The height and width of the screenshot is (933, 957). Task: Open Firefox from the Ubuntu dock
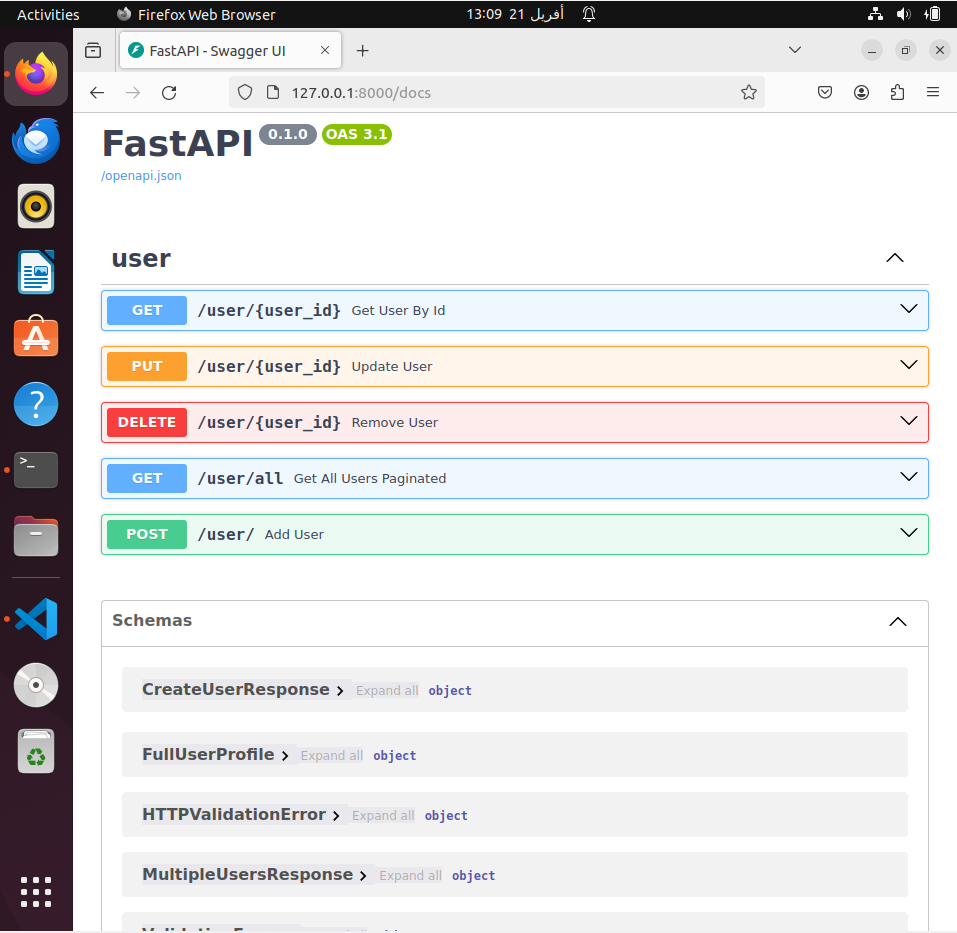click(x=36, y=74)
